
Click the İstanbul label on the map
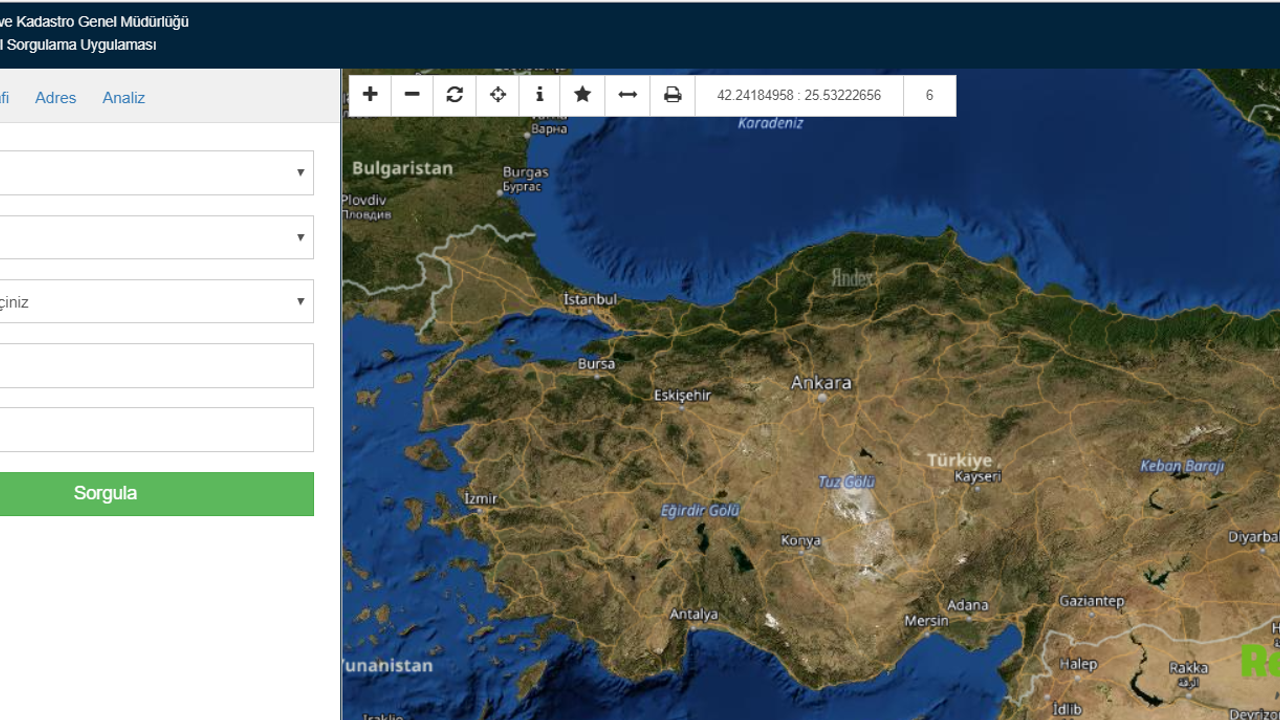[x=590, y=300]
